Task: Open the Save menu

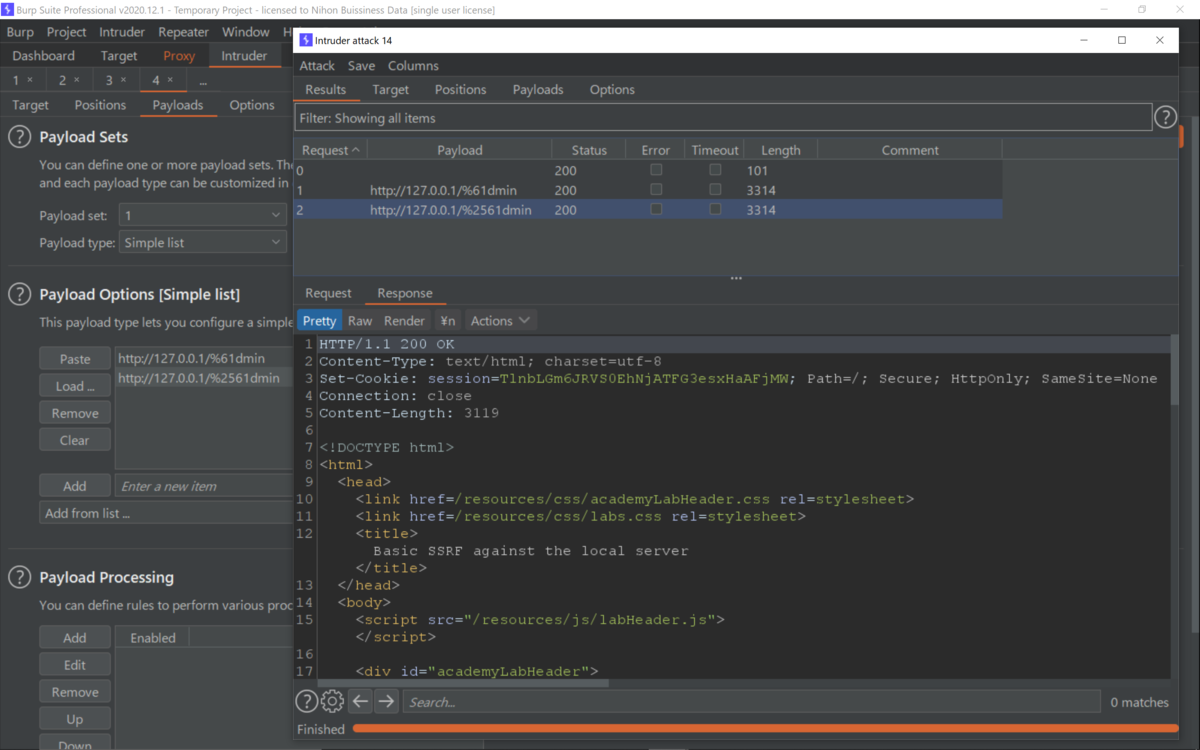Action: tap(361, 66)
